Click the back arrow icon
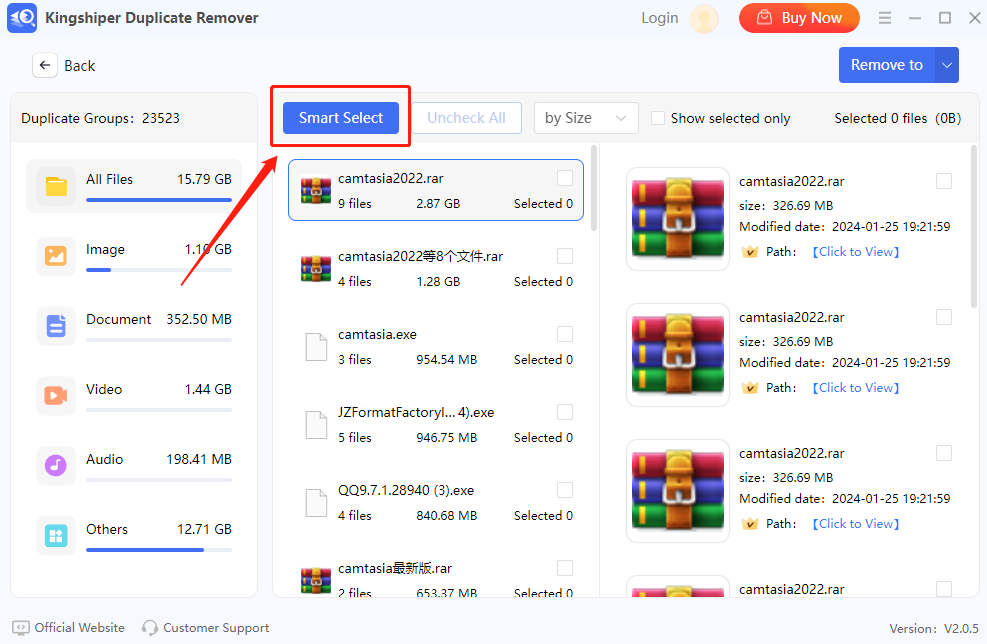 click(x=45, y=65)
